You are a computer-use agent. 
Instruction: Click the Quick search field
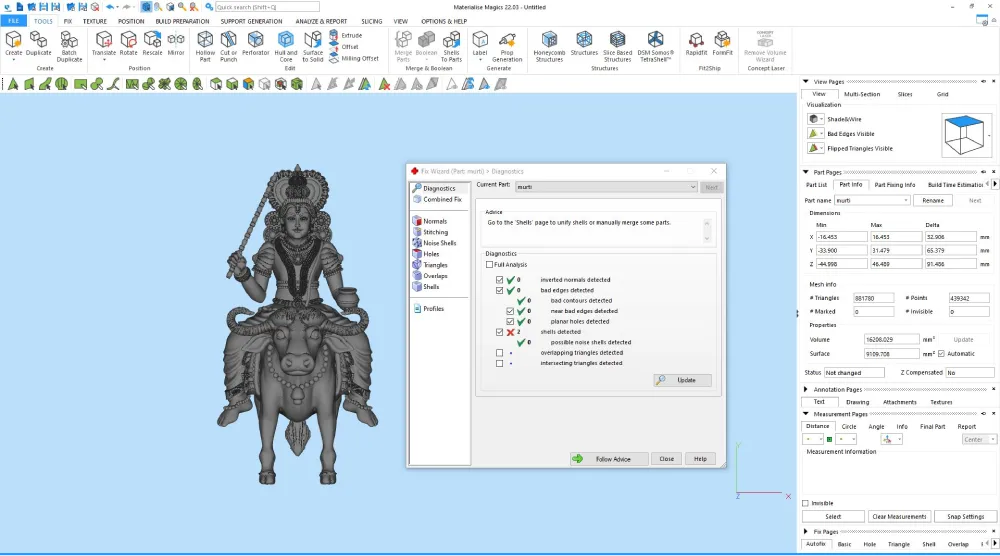point(267,7)
